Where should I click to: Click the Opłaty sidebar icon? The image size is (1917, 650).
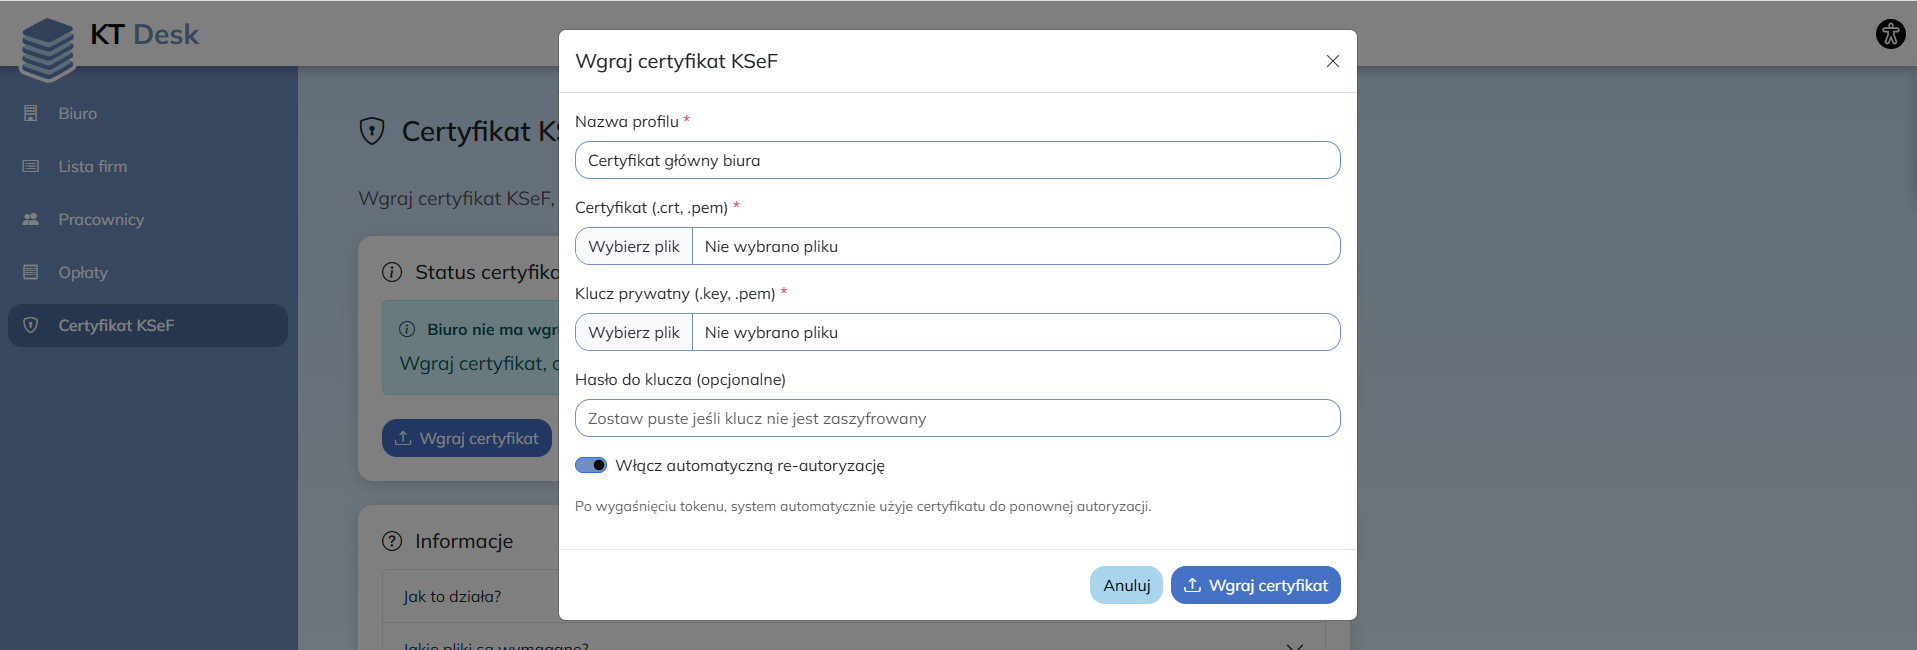click(31, 273)
